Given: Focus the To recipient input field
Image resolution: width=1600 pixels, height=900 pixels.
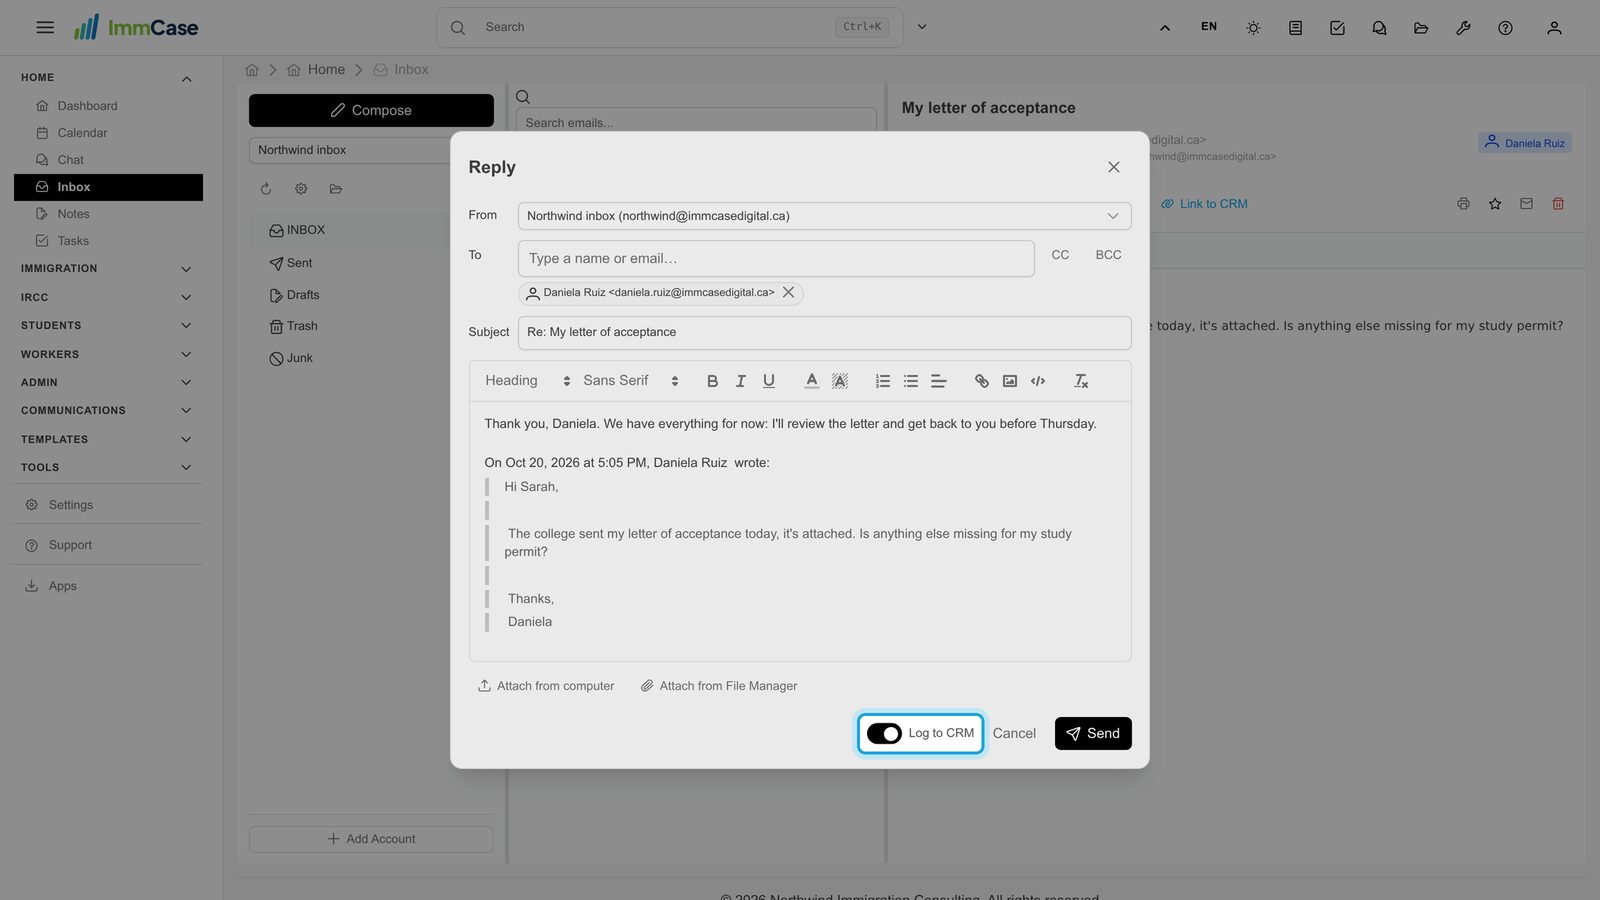Looking at the screenshot, I should tap(776, 258).
